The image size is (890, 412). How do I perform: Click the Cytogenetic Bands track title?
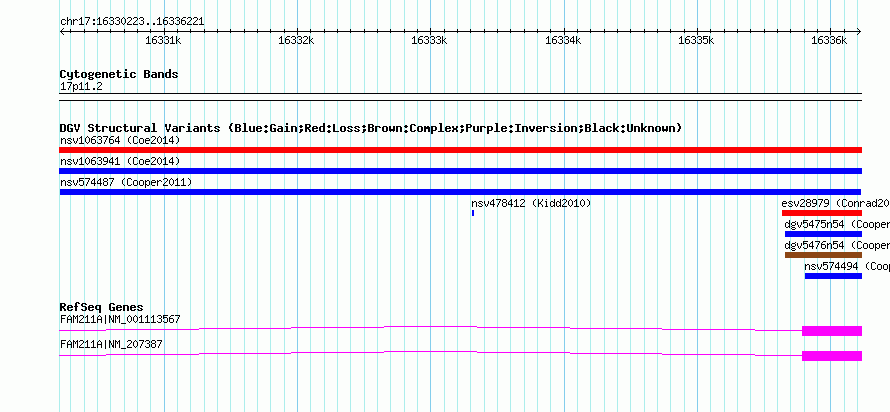[119, 74]
